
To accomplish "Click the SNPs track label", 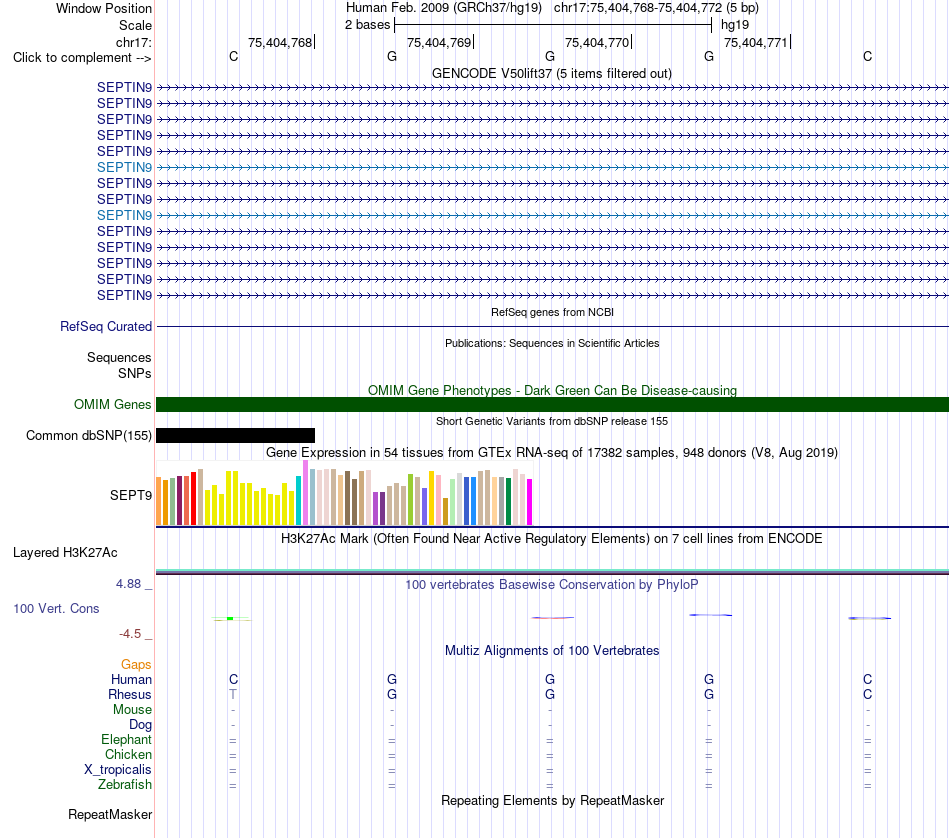I will coord(135,373).
